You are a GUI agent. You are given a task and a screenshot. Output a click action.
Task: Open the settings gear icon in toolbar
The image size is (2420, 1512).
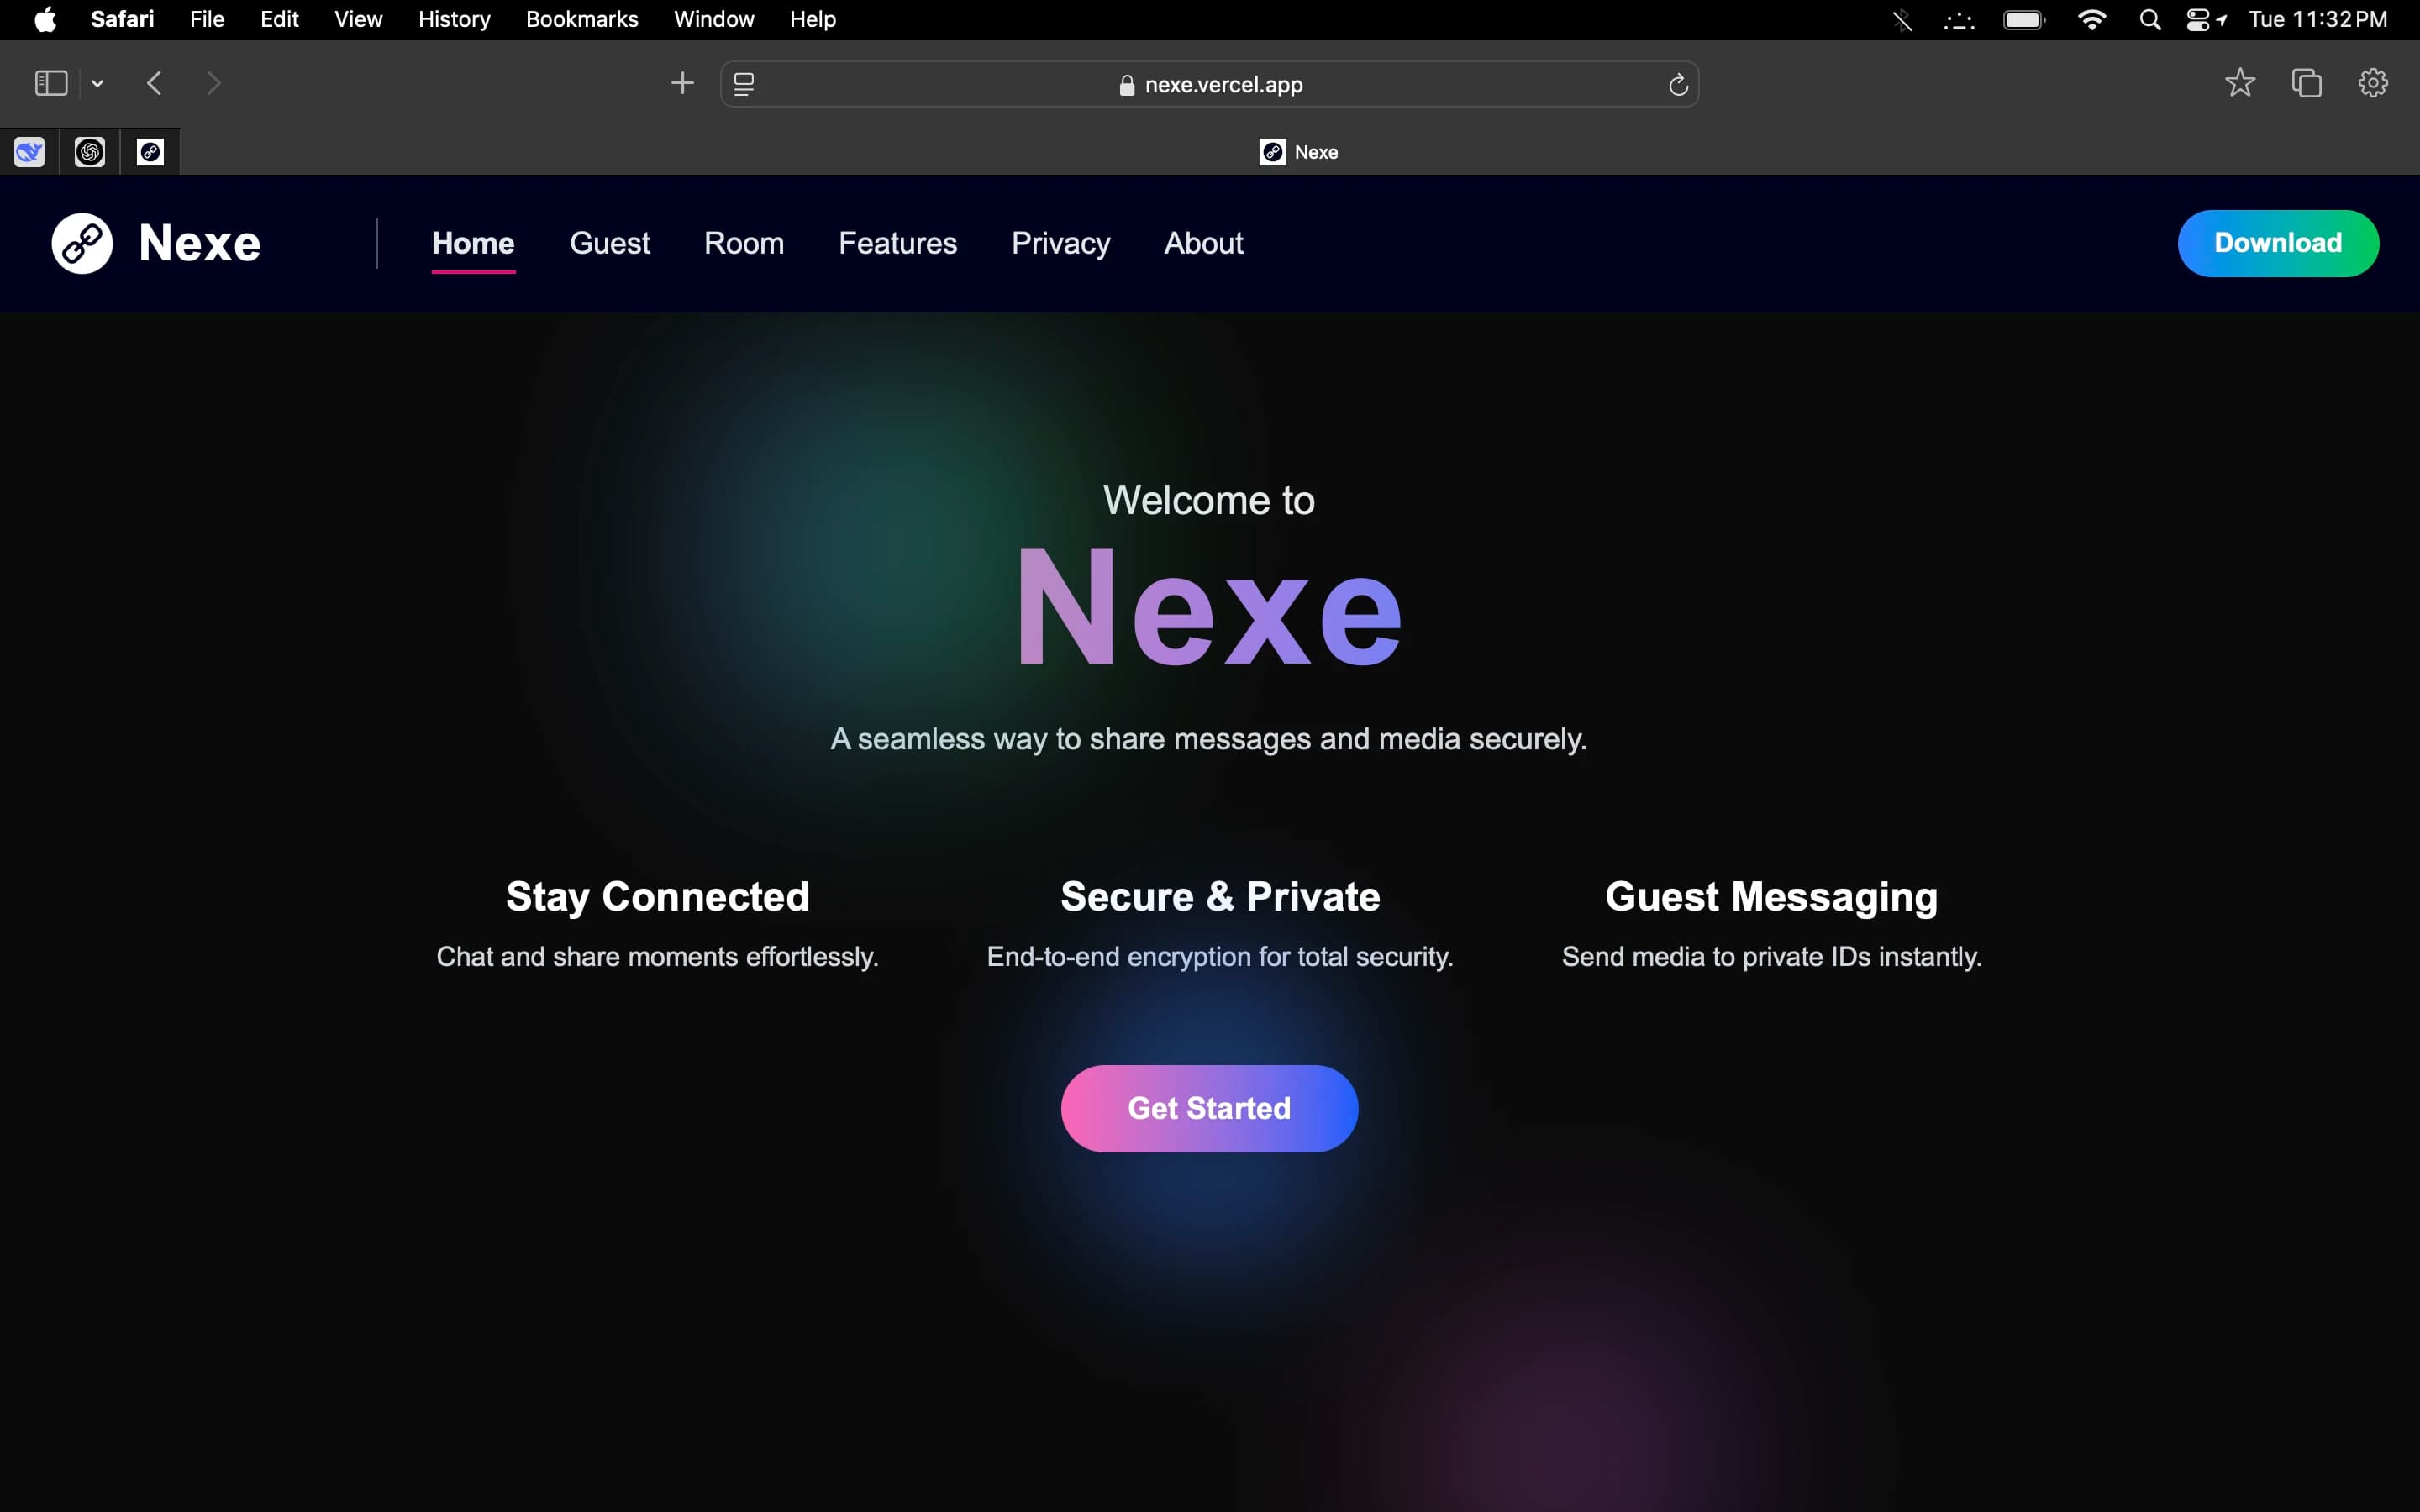(2373, 83)
